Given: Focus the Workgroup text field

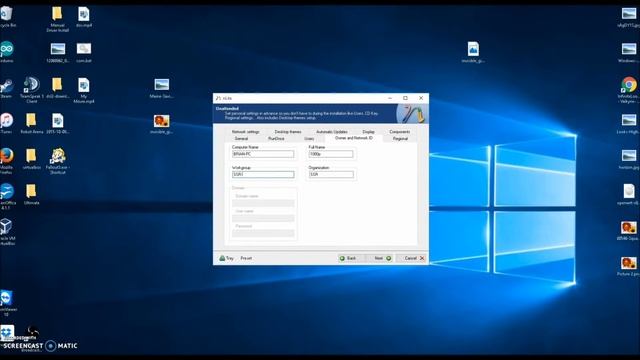Looking at the screenshot, I should click(x=263, y=174).
